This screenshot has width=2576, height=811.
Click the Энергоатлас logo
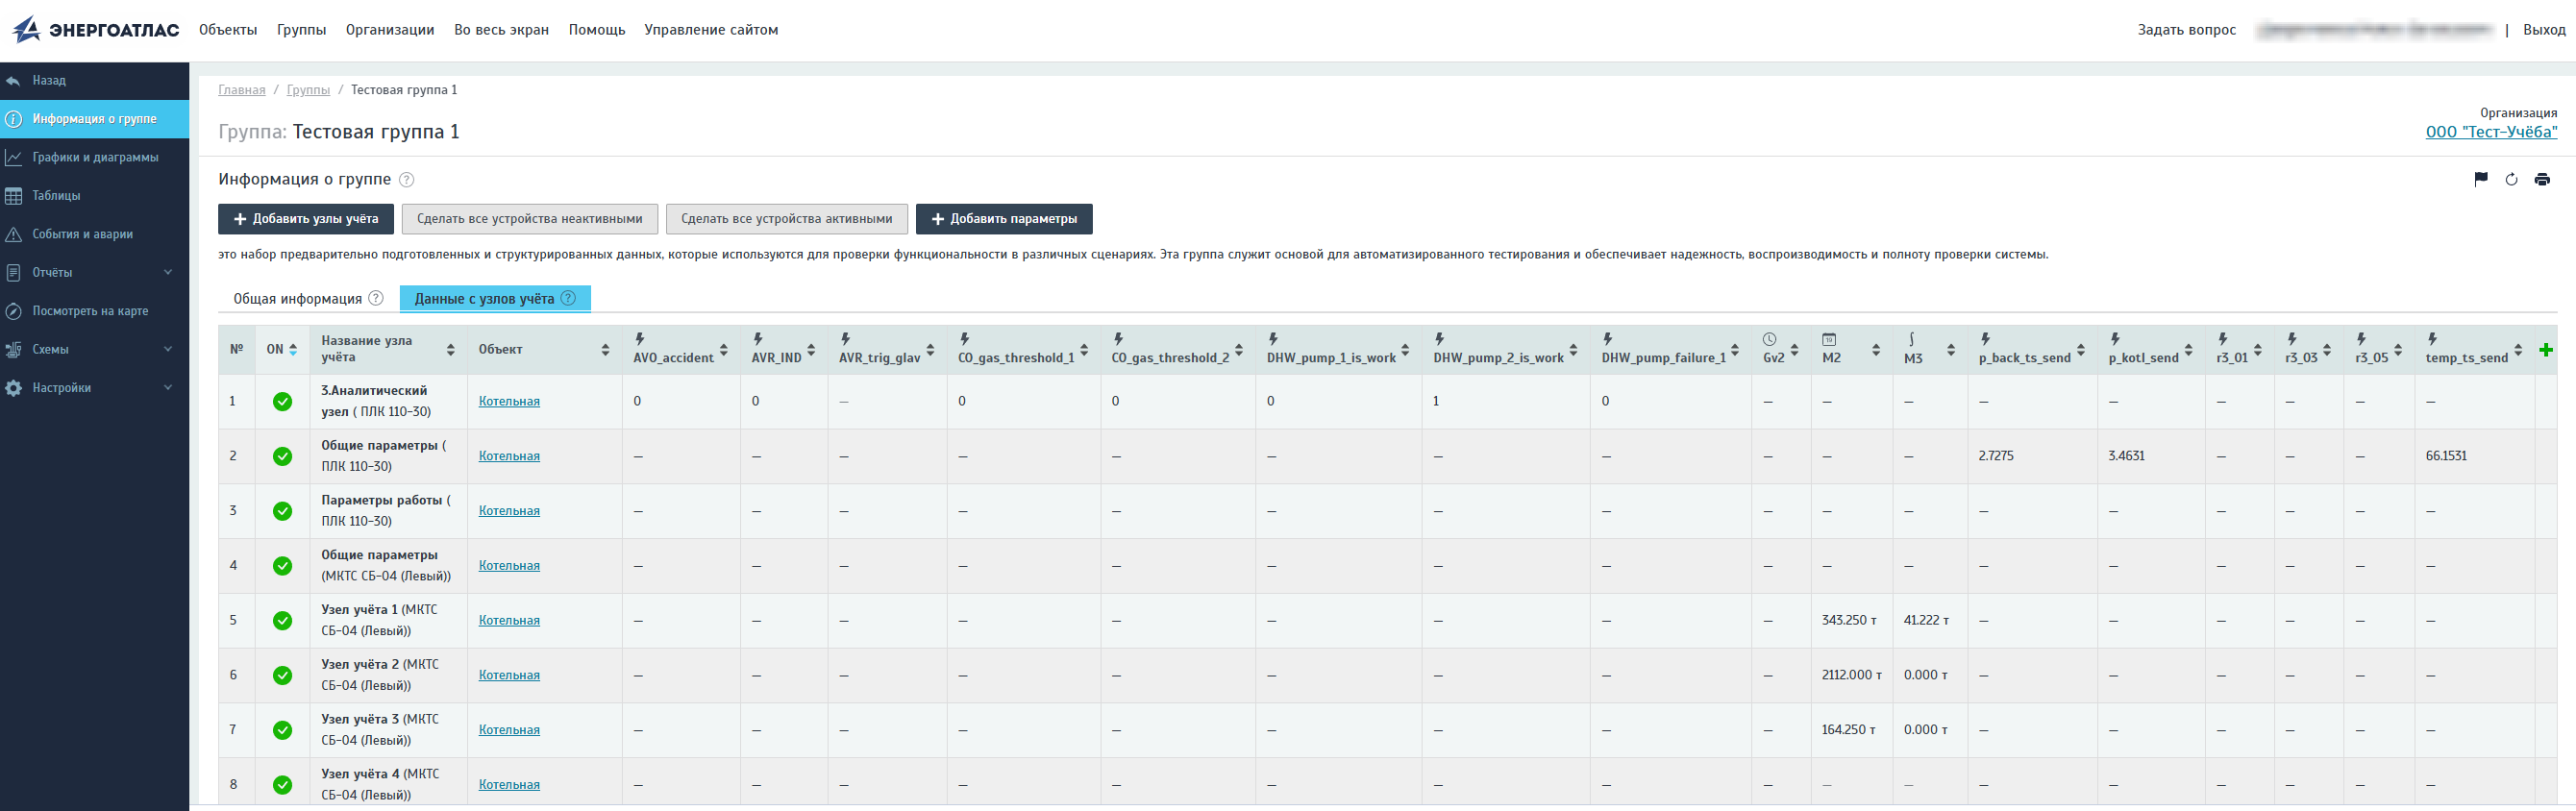coord(95,30)
